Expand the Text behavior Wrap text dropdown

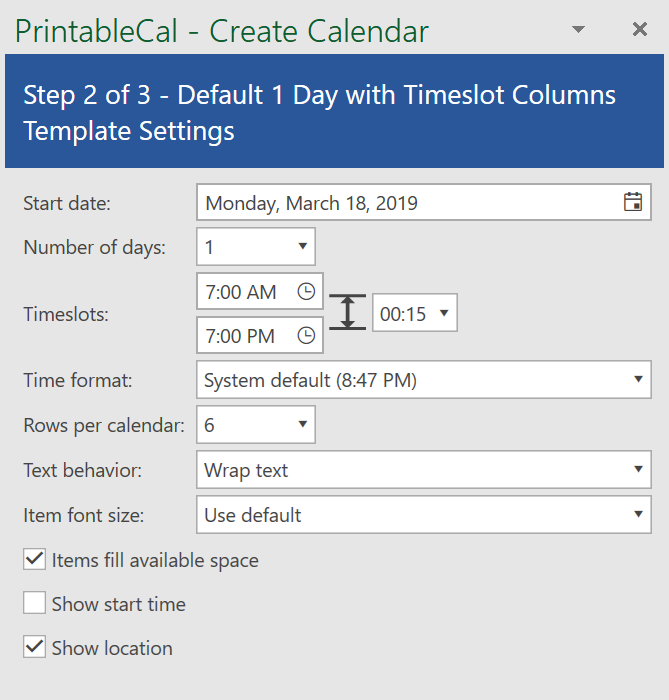(638, 470)
